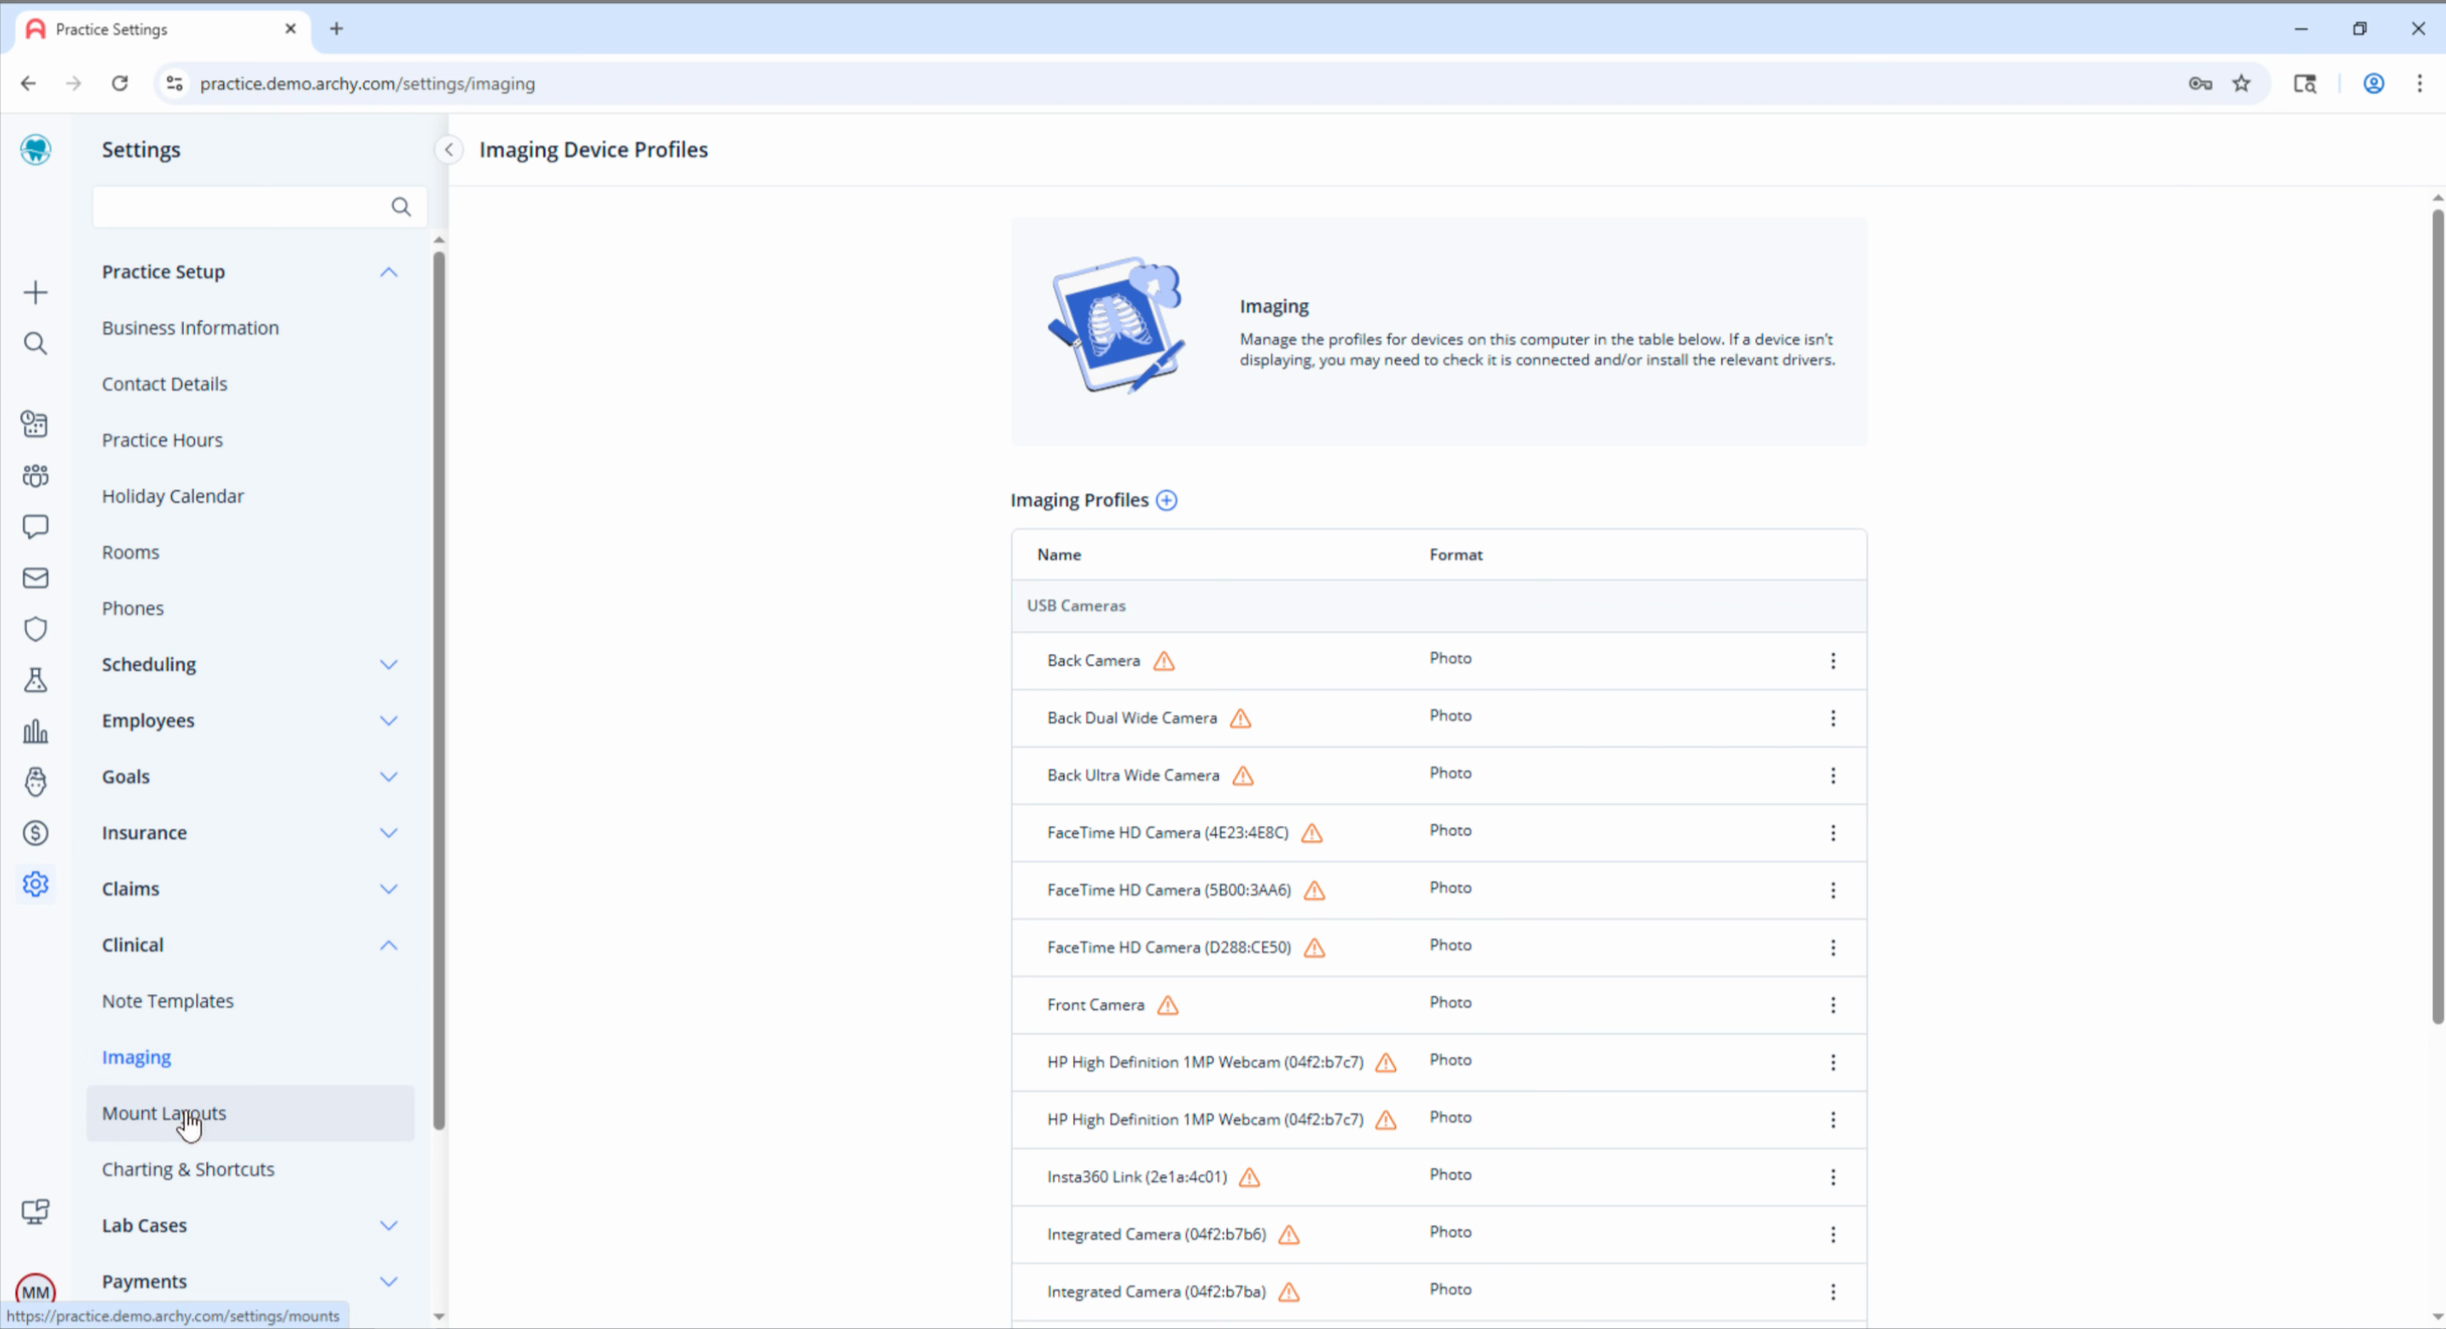Viewport: 2446px width, 1329px height.
Task: Open options menu for Front Camera row
Action: pos(1833,1005)
